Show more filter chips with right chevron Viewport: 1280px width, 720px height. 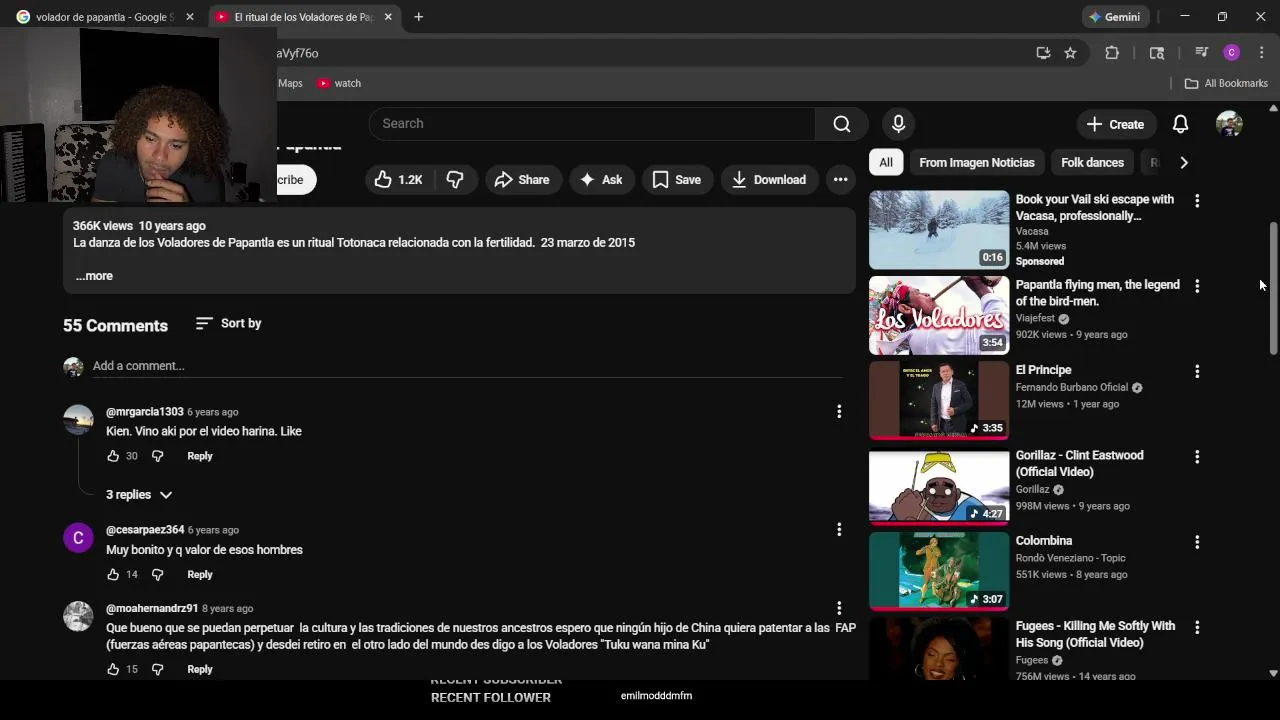(x=1184, y=163)
